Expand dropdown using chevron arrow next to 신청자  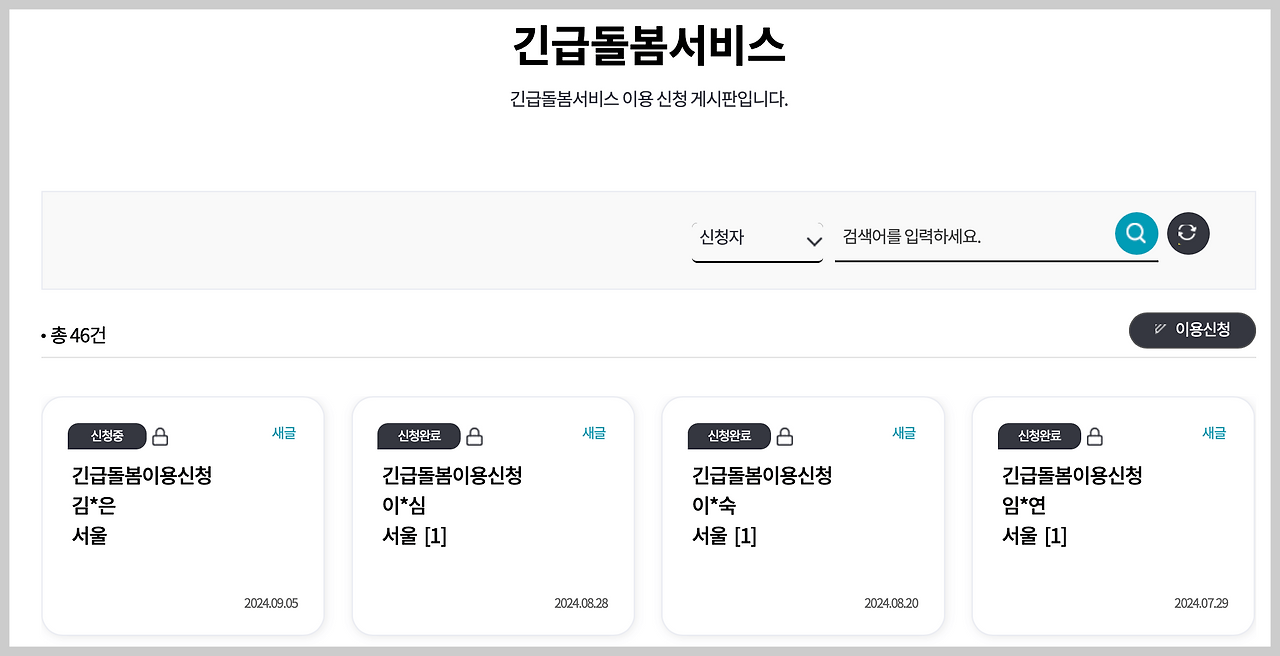click(x=814, y=241)
